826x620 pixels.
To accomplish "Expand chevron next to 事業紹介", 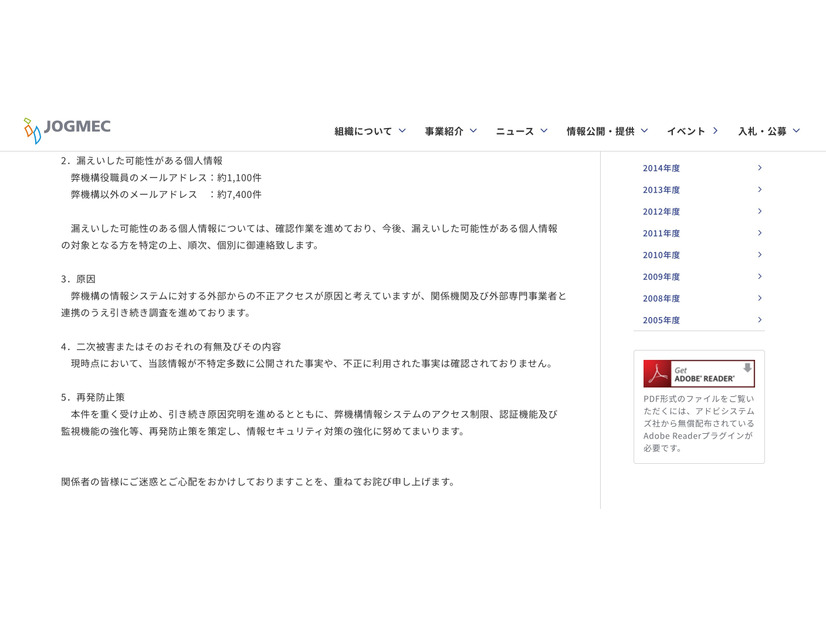I will tap(473, 131).
